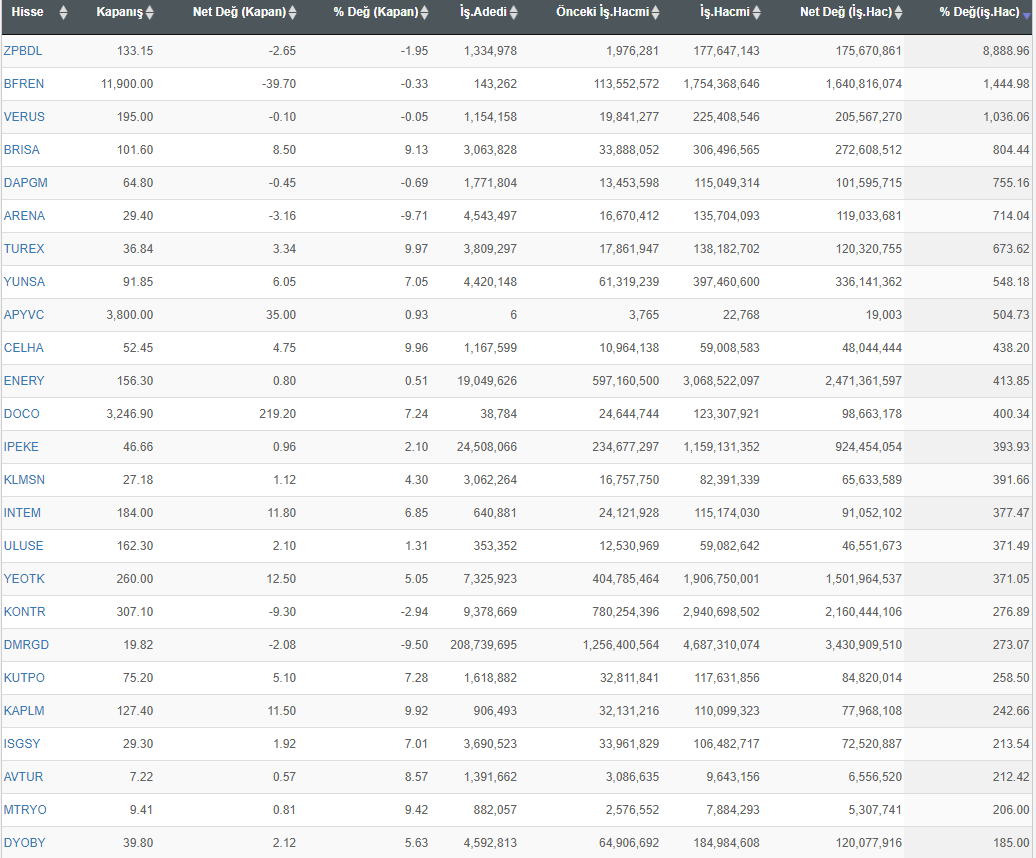
Task: Open the MTRYO stock link
Action: click(24, 810)
